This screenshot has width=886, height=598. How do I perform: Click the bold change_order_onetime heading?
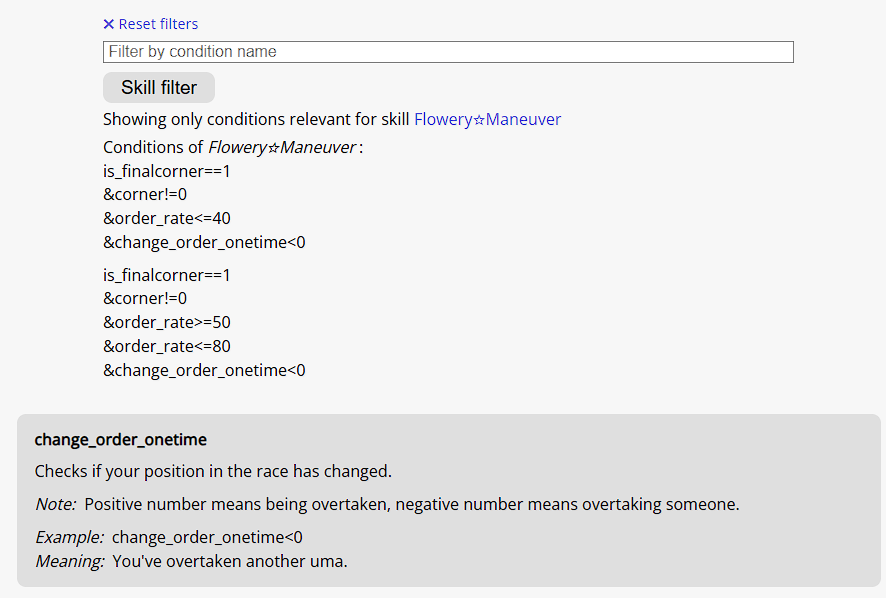tap(120, 440)
